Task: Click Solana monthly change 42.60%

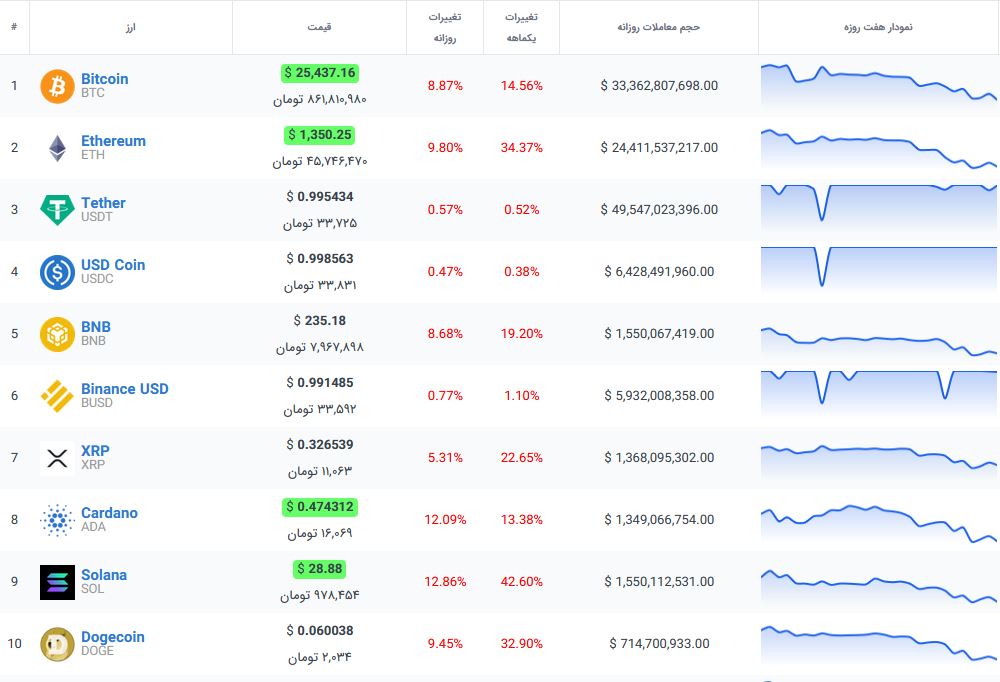Action: tap(521, 581)
